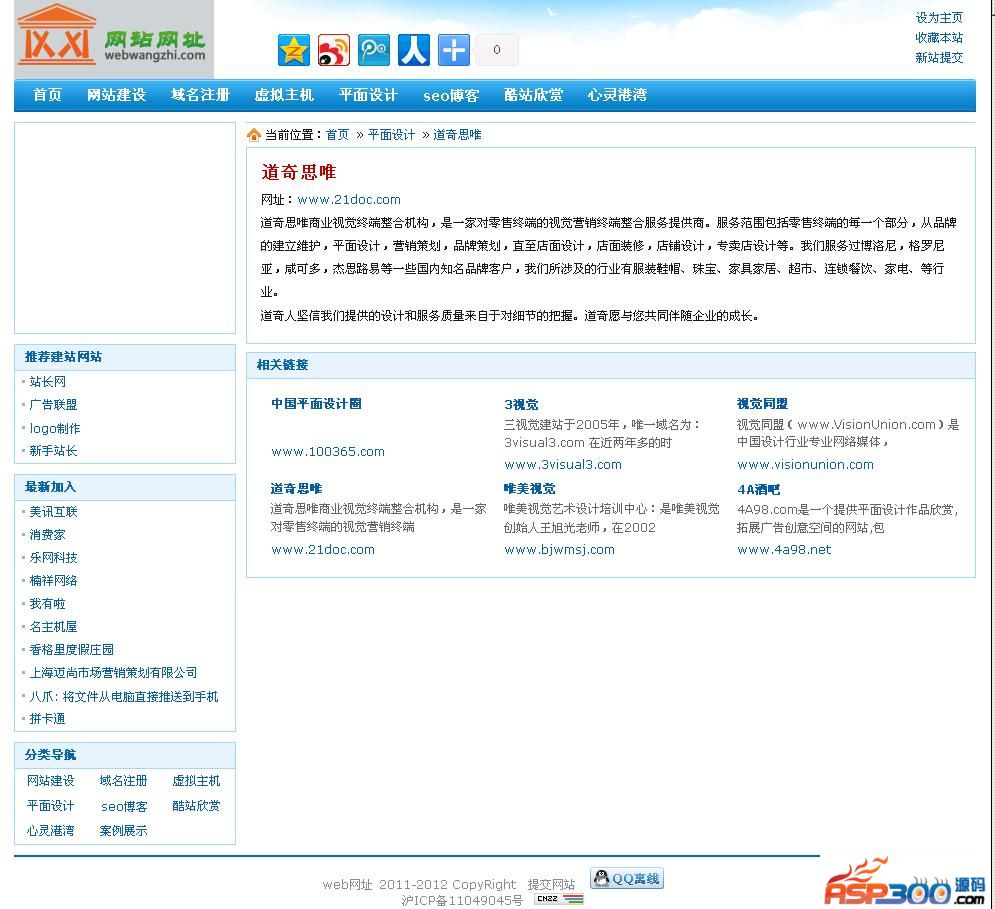Open the 首页 navigation menu item
Viewport: 995px width, 909px height.
(x=48, y=95)
